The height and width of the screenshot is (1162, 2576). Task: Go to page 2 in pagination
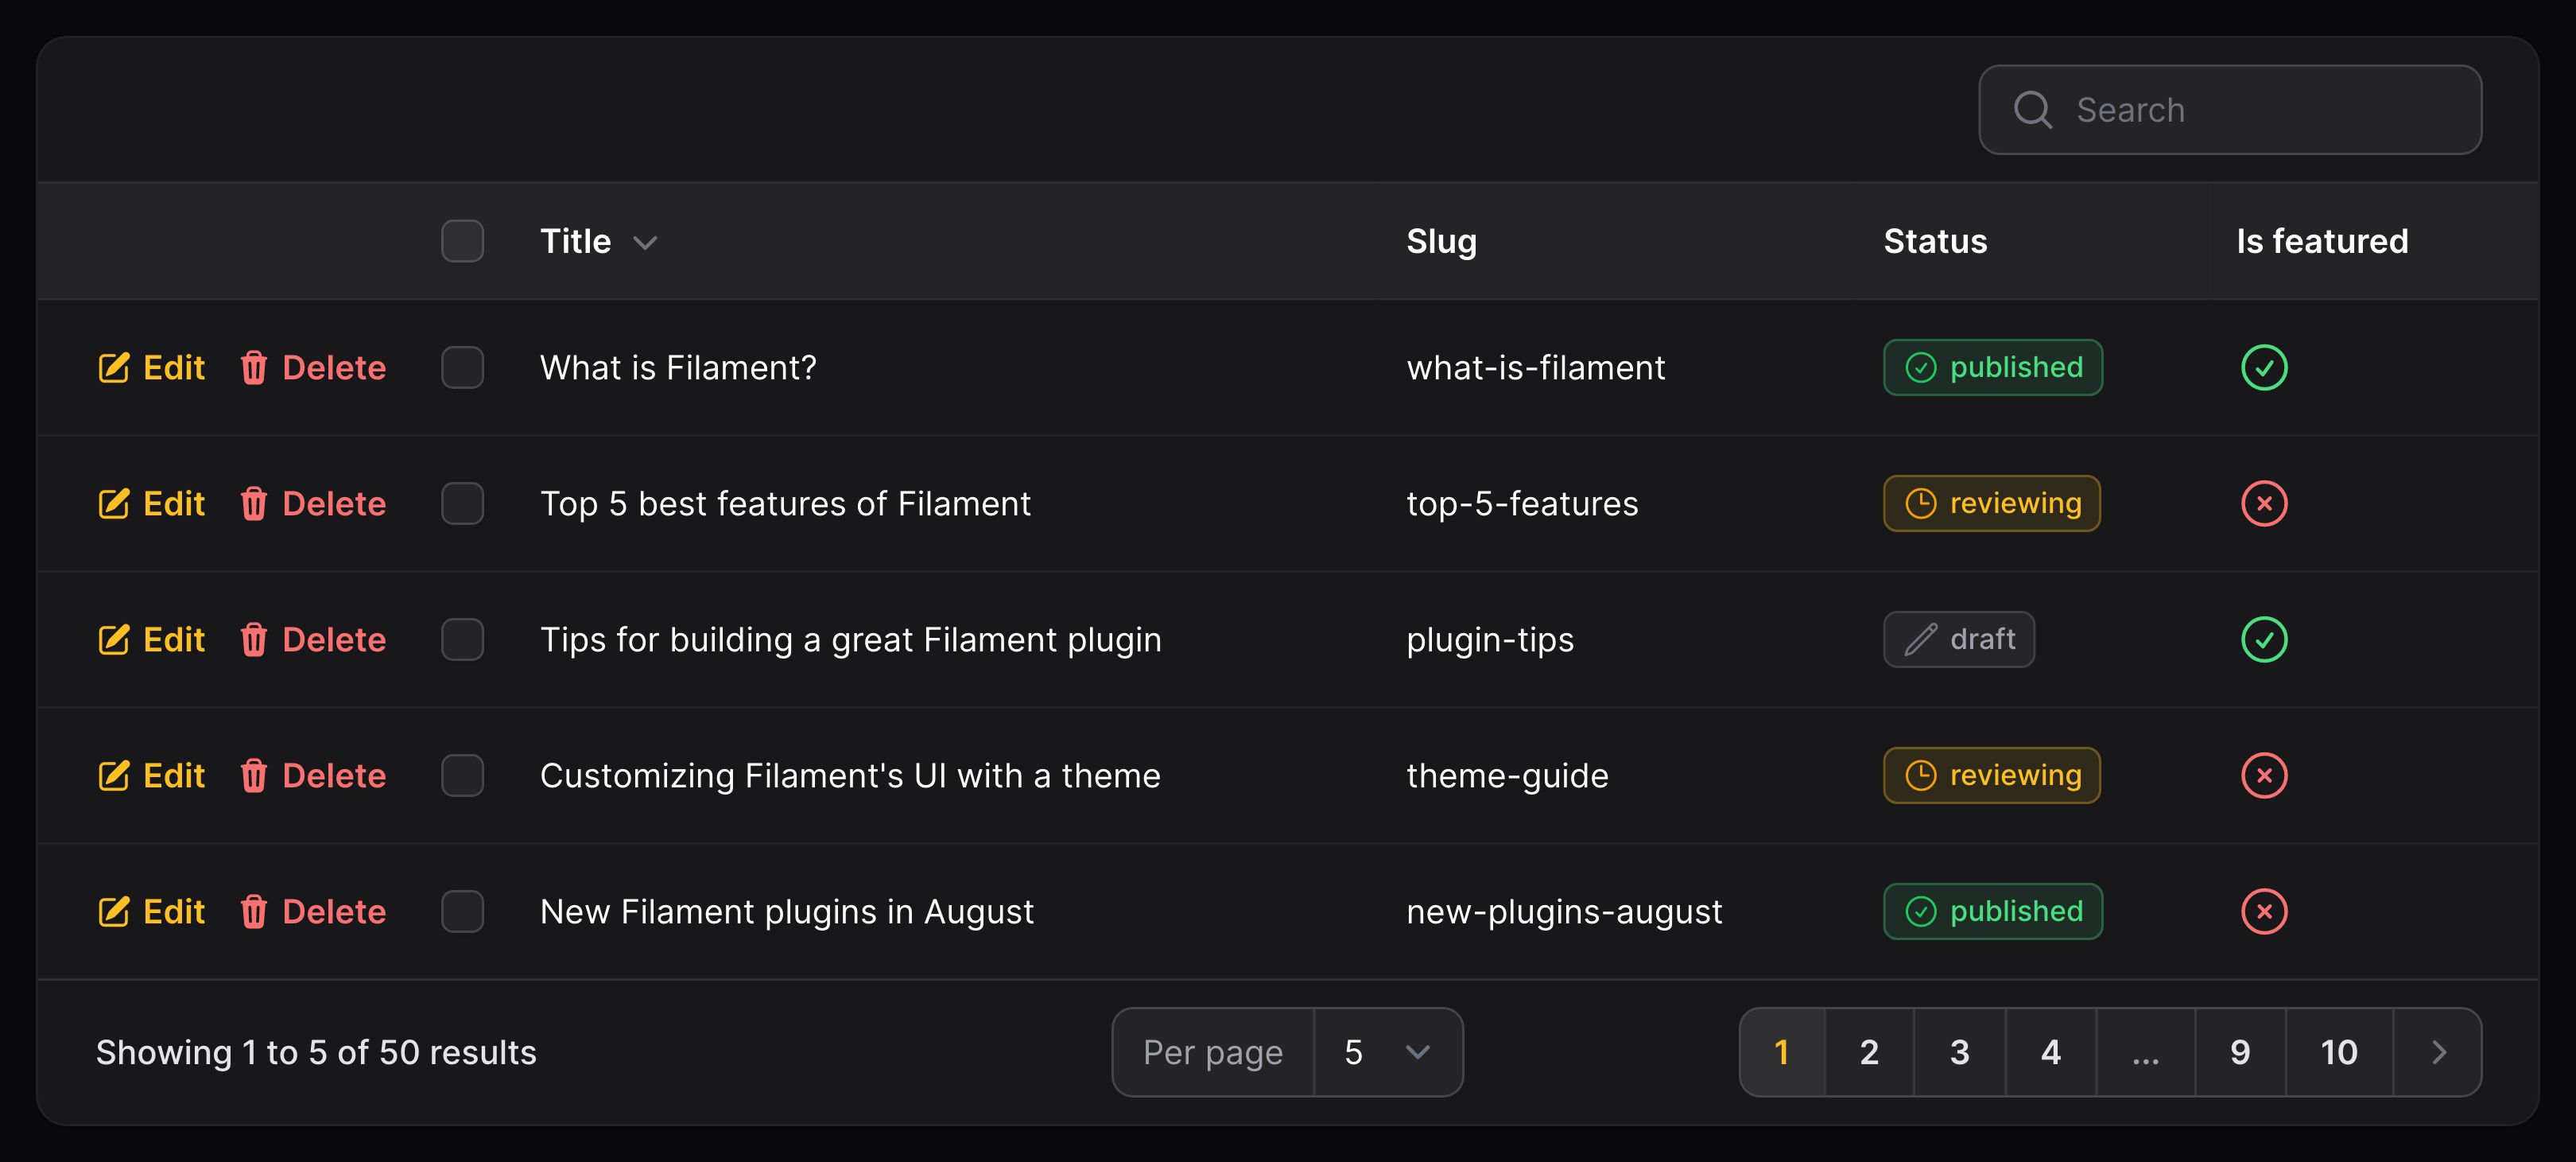1869,1051
